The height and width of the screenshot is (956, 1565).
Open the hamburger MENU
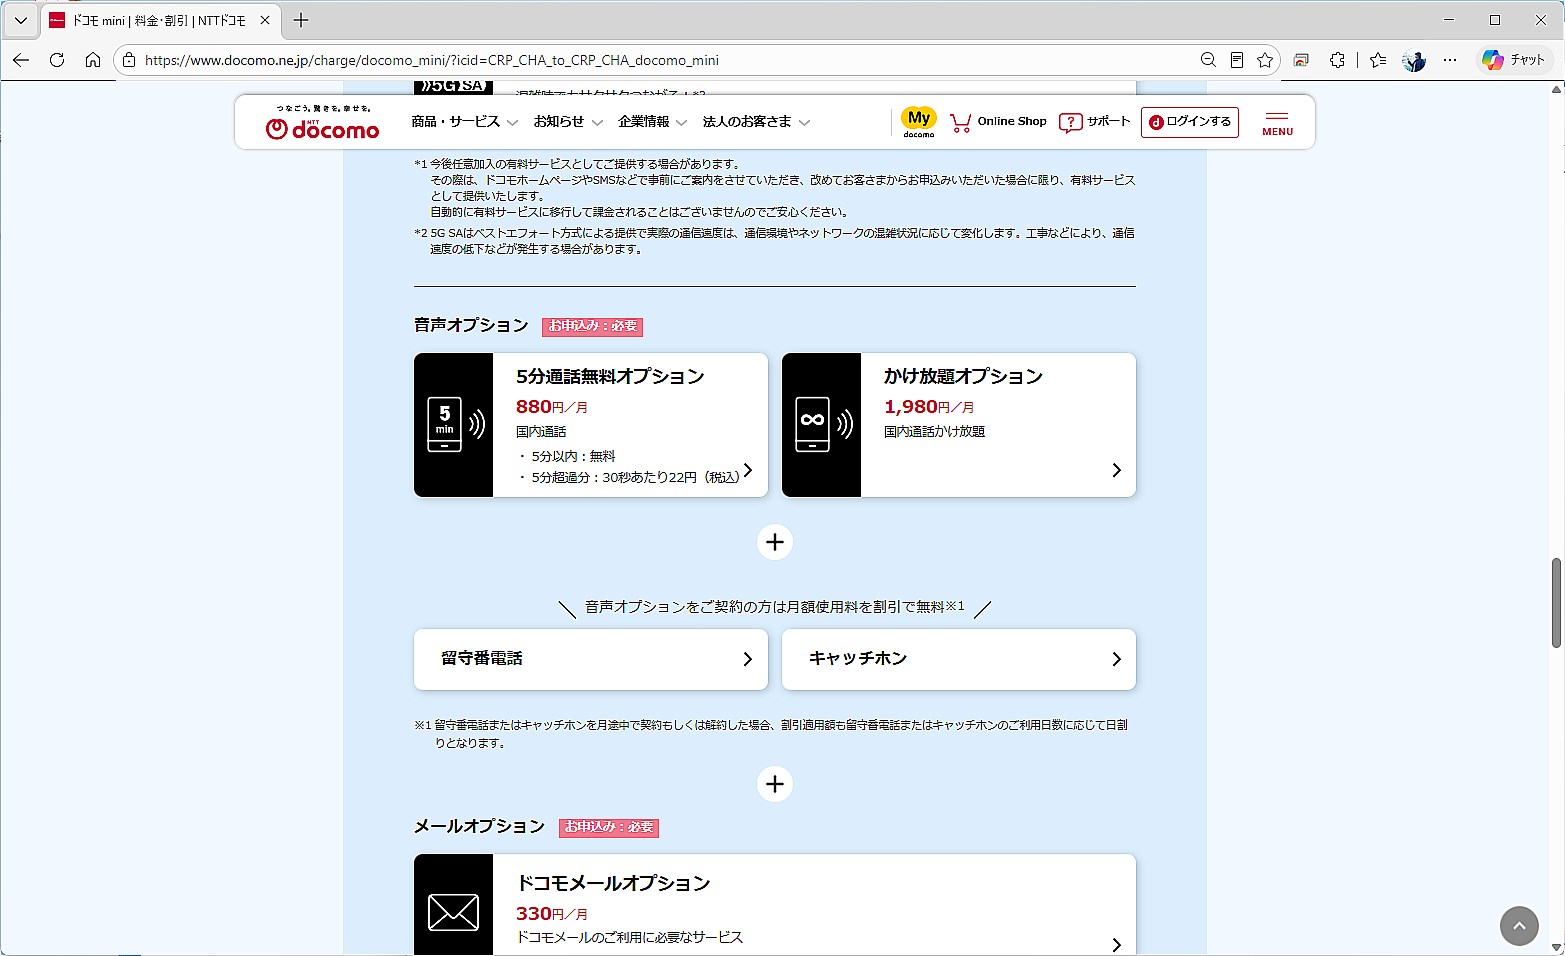click(x=1277, y=123)
